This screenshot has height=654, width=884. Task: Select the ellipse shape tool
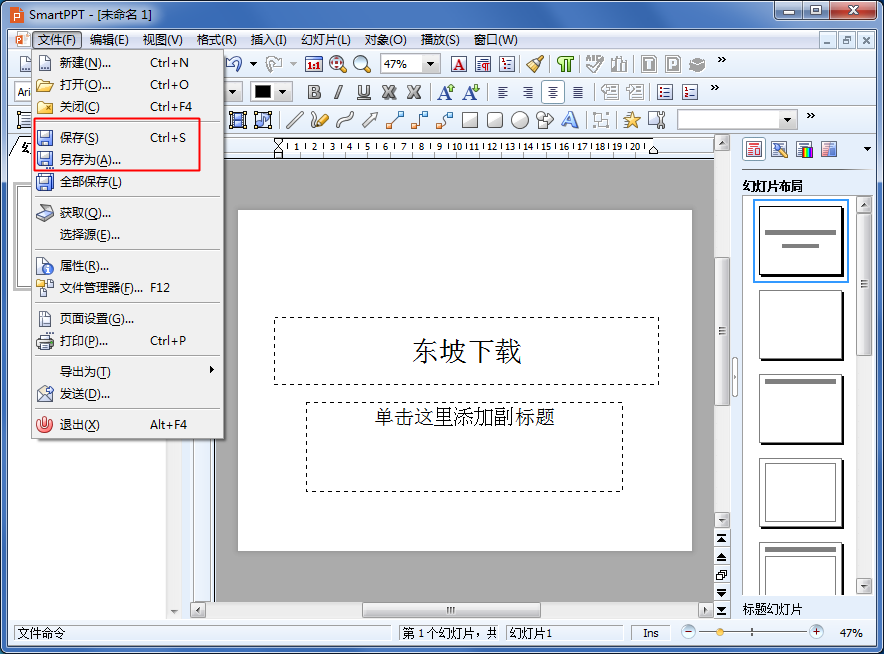tap(520, 120)
